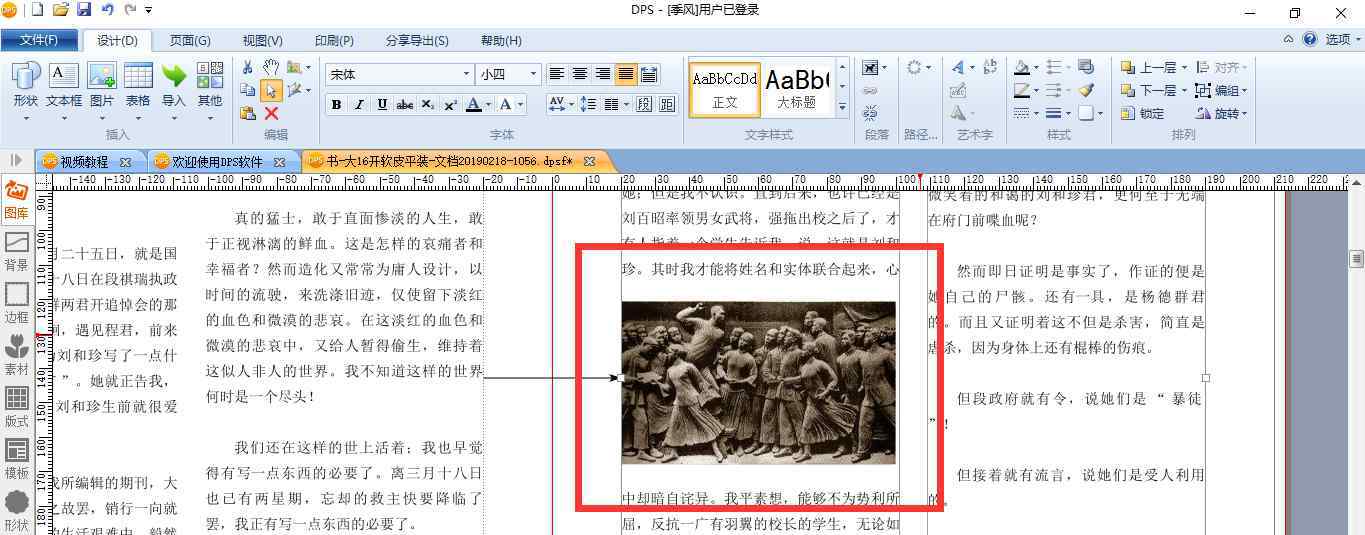Select the hand pan tool
This screenshot has width=1365, height=535.
click(x=270, y=67)
